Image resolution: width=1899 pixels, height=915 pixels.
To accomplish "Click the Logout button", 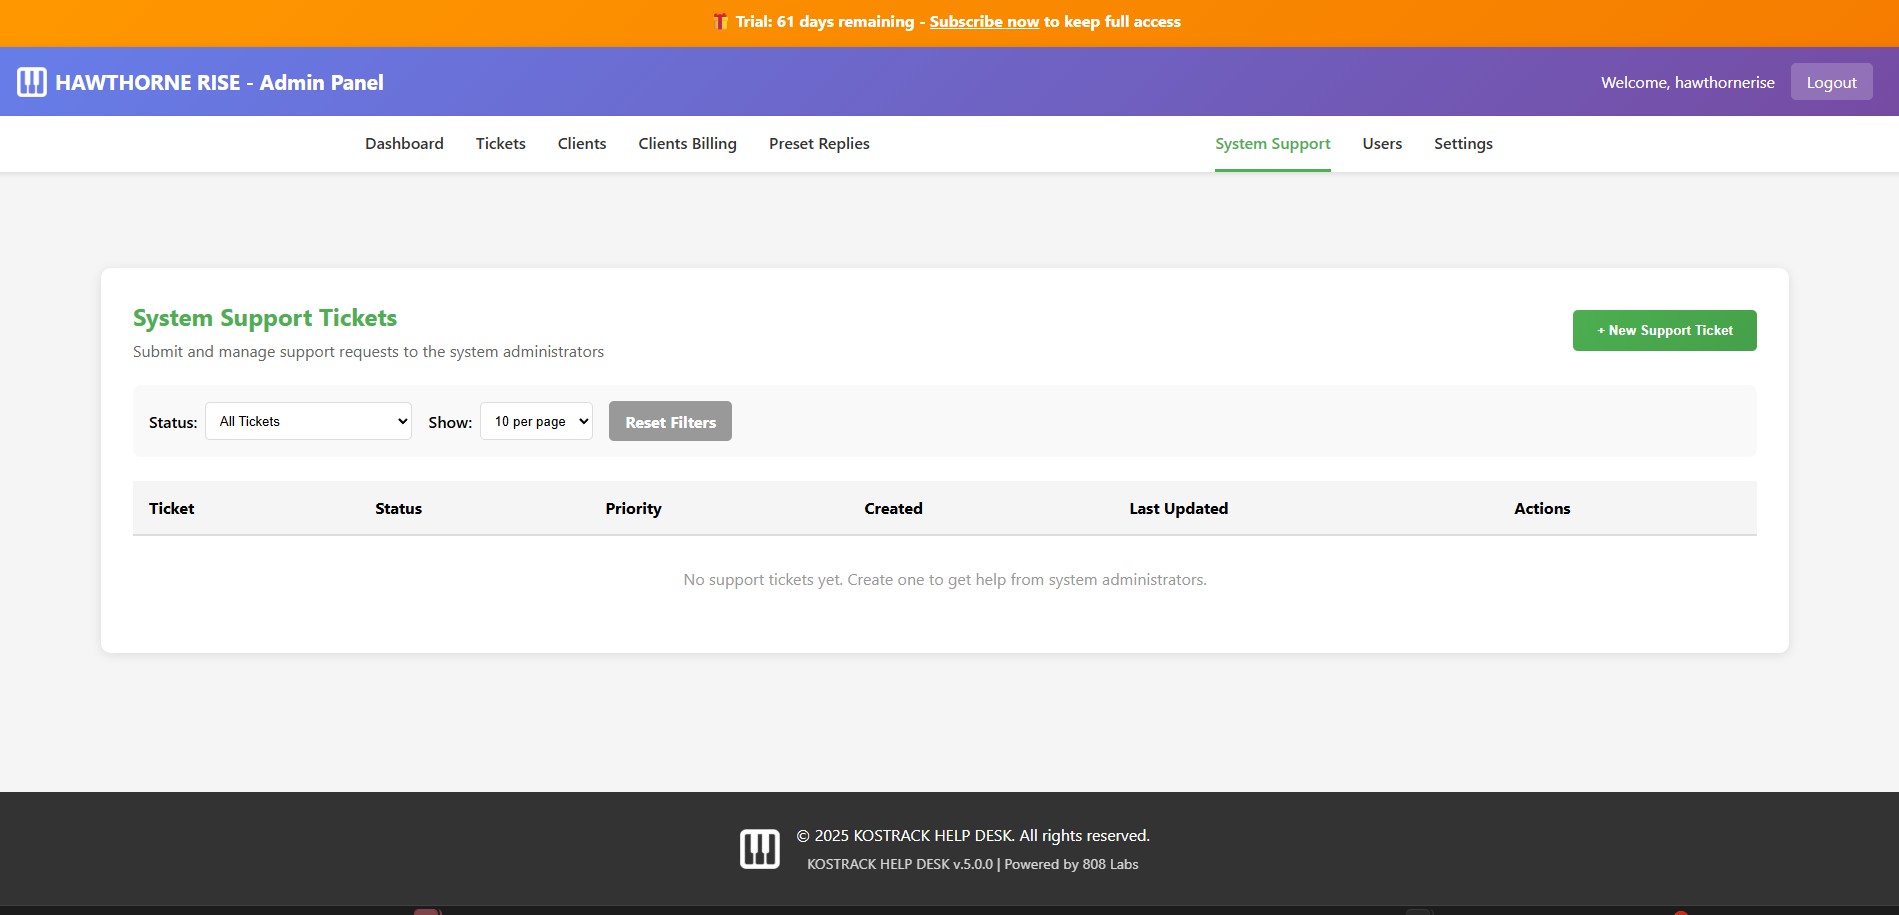I will [x=1831, y=82].
